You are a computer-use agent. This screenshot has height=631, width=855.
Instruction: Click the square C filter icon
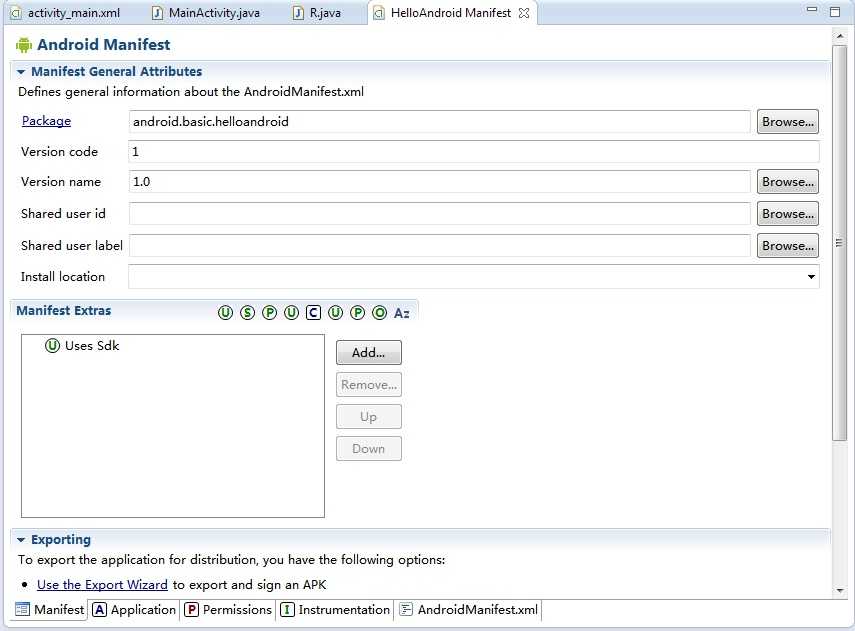tap(314, 313)
